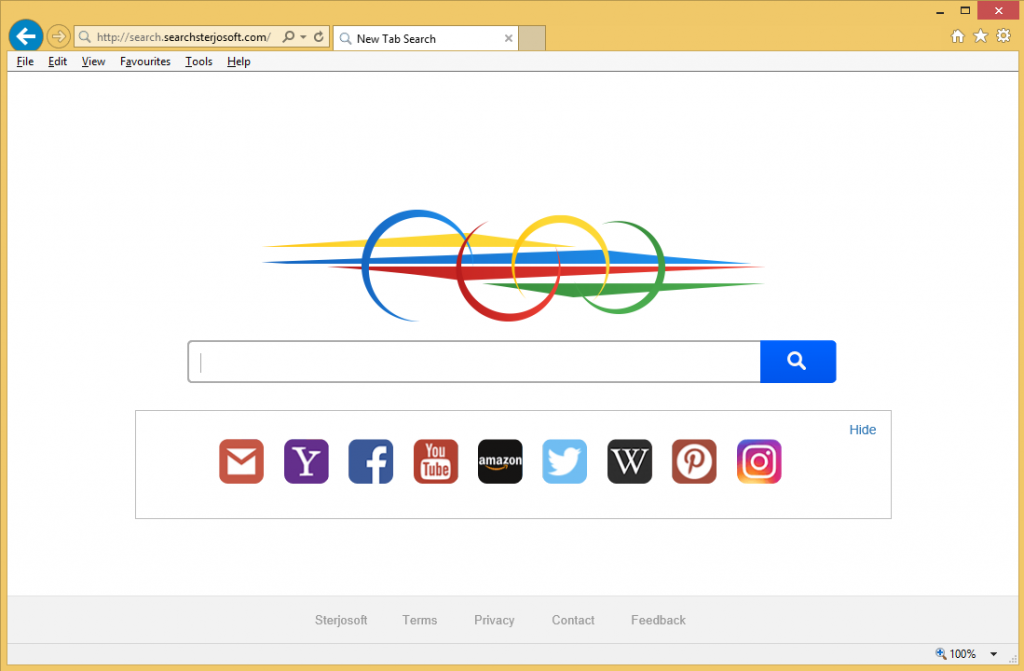Open the View menu
The height and width of the screenshot is (671, 1024).
click(x=93, y=61)
